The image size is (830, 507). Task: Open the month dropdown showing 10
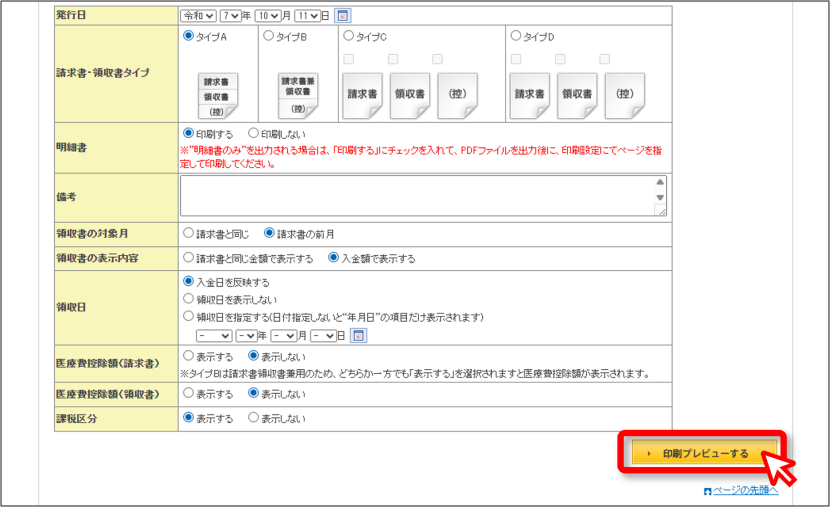[x=268, y=16]
